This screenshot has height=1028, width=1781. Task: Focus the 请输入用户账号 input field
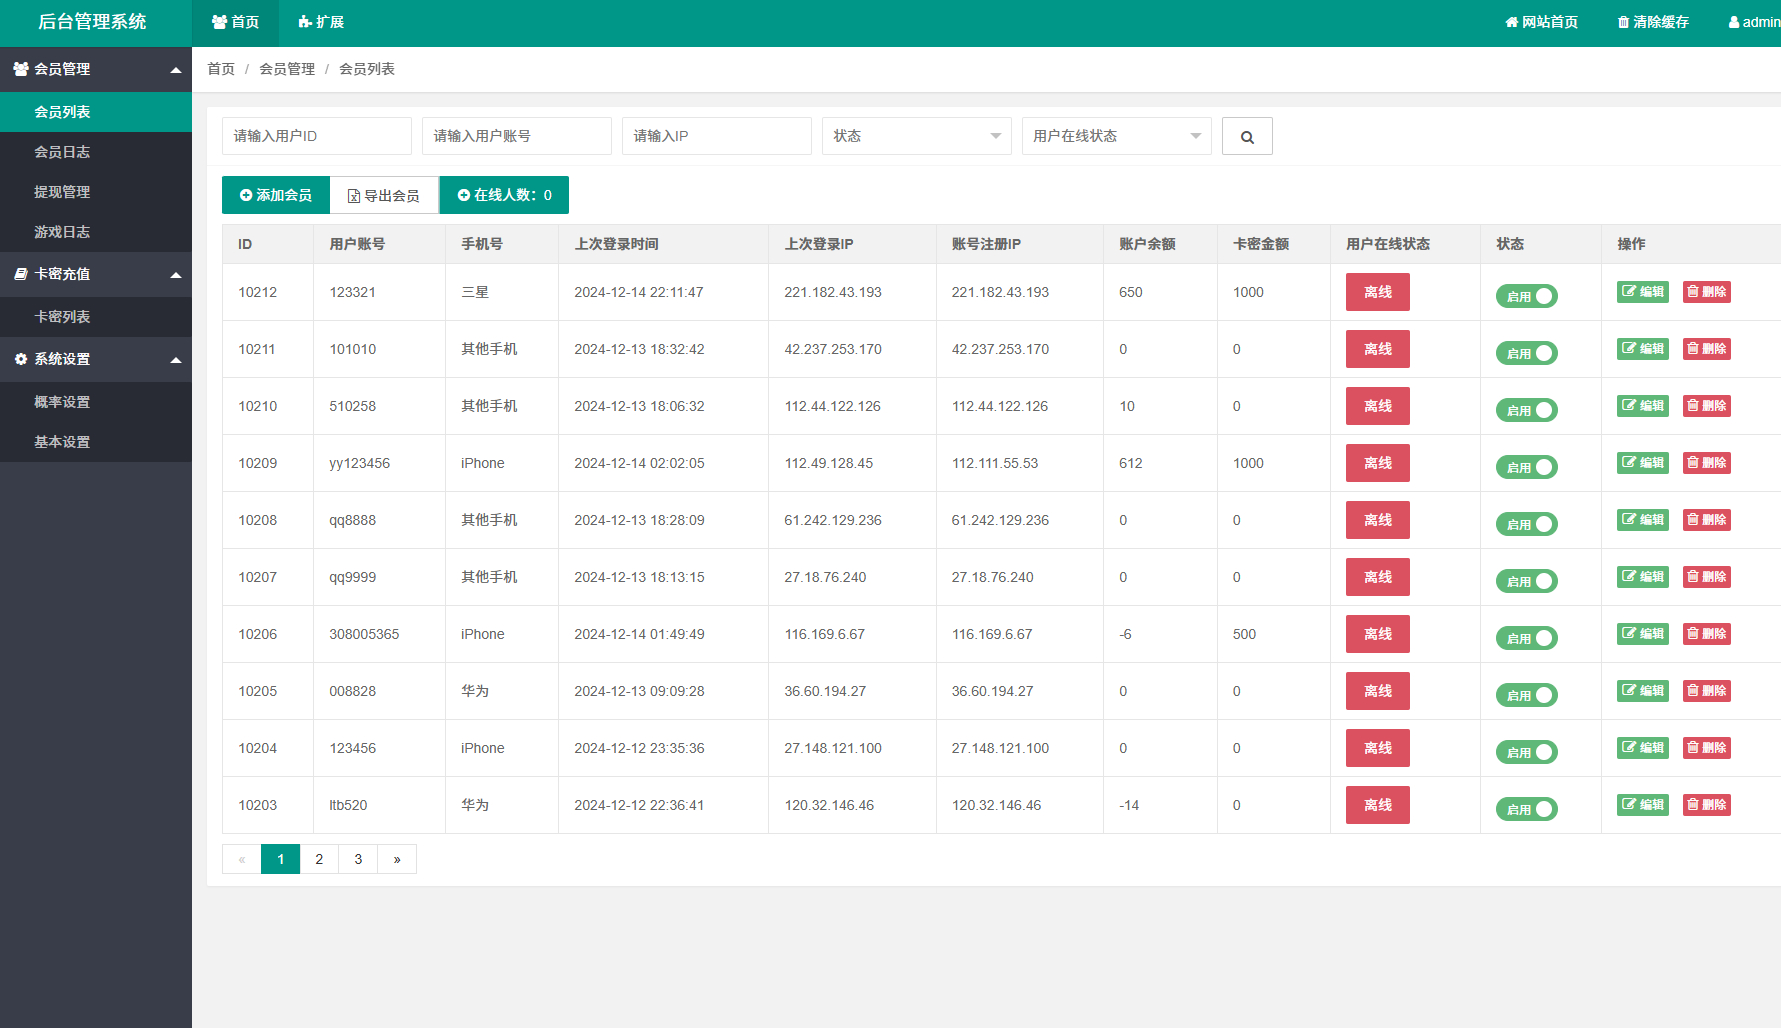click(516, 136)
